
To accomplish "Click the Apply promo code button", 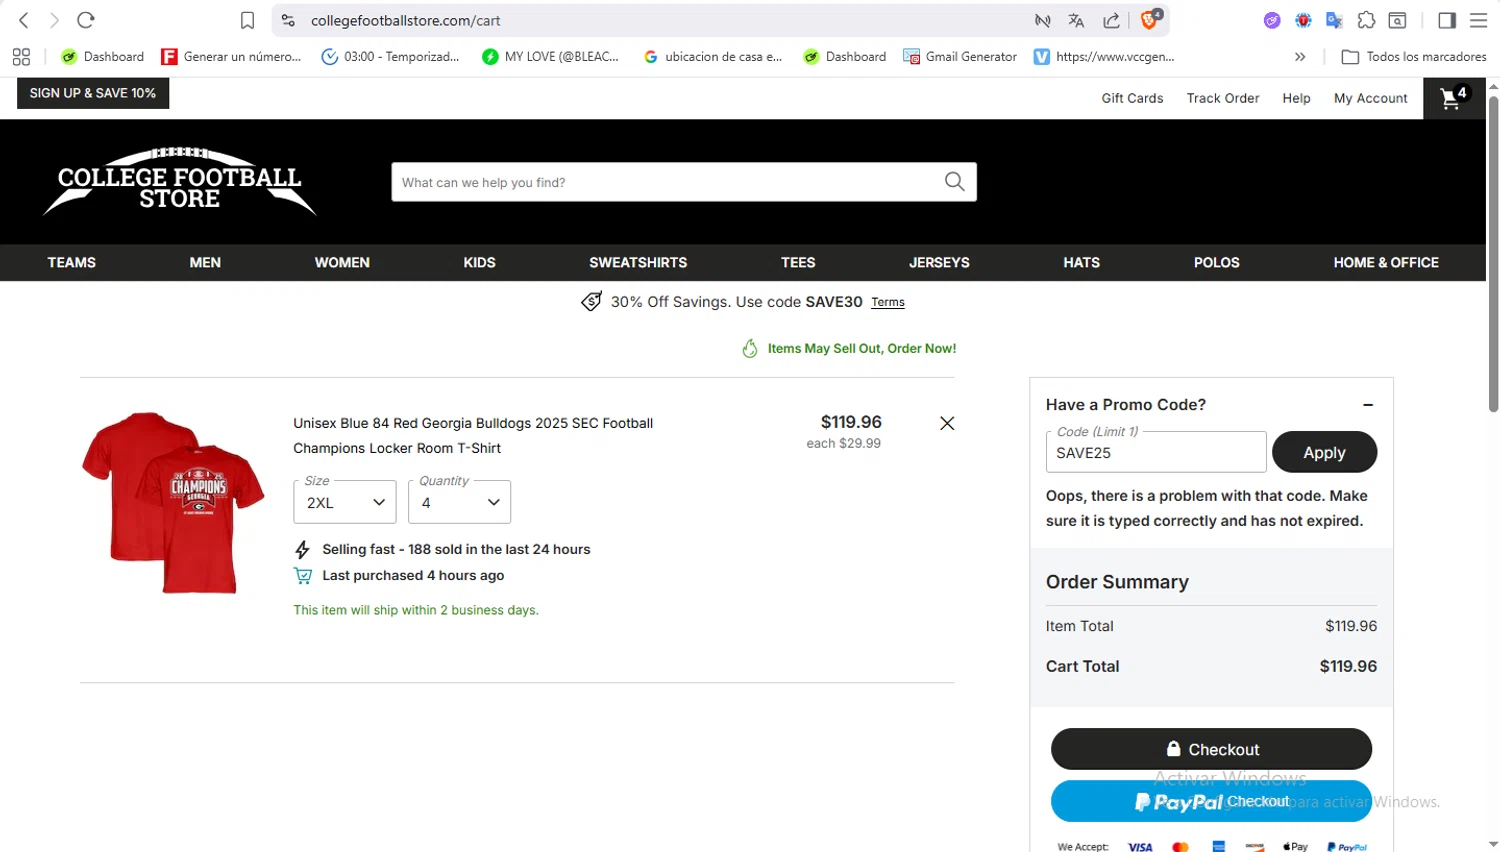I will tap(1324, 452).
